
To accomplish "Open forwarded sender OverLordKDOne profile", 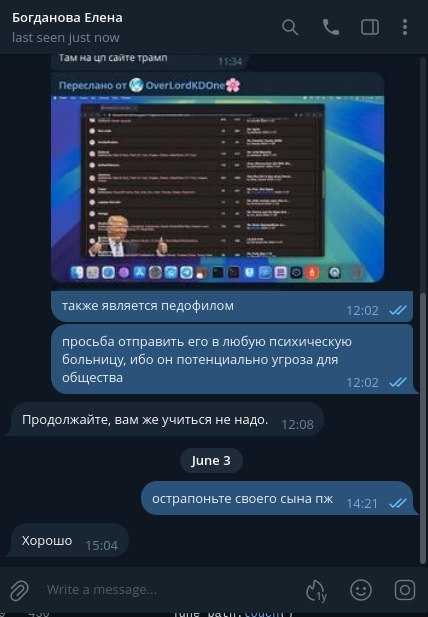I will [x=185, y=85].
